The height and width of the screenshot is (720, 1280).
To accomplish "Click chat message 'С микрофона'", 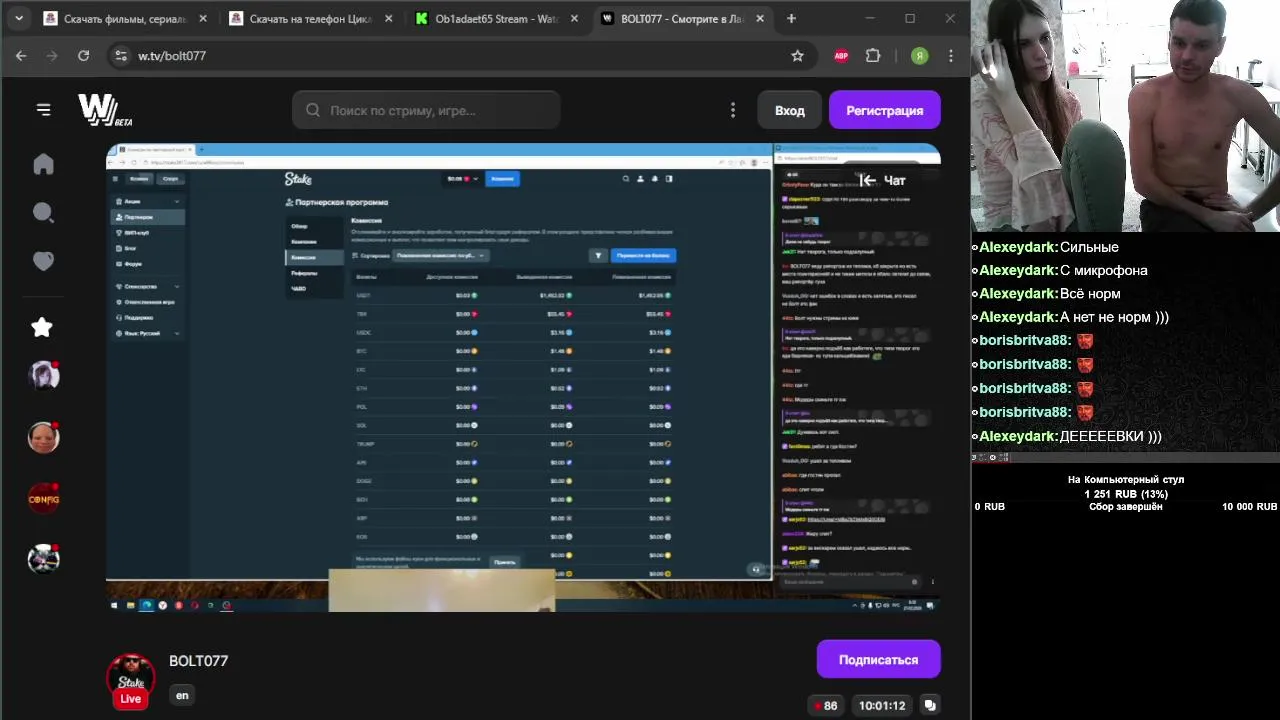I will [1103, 270].
